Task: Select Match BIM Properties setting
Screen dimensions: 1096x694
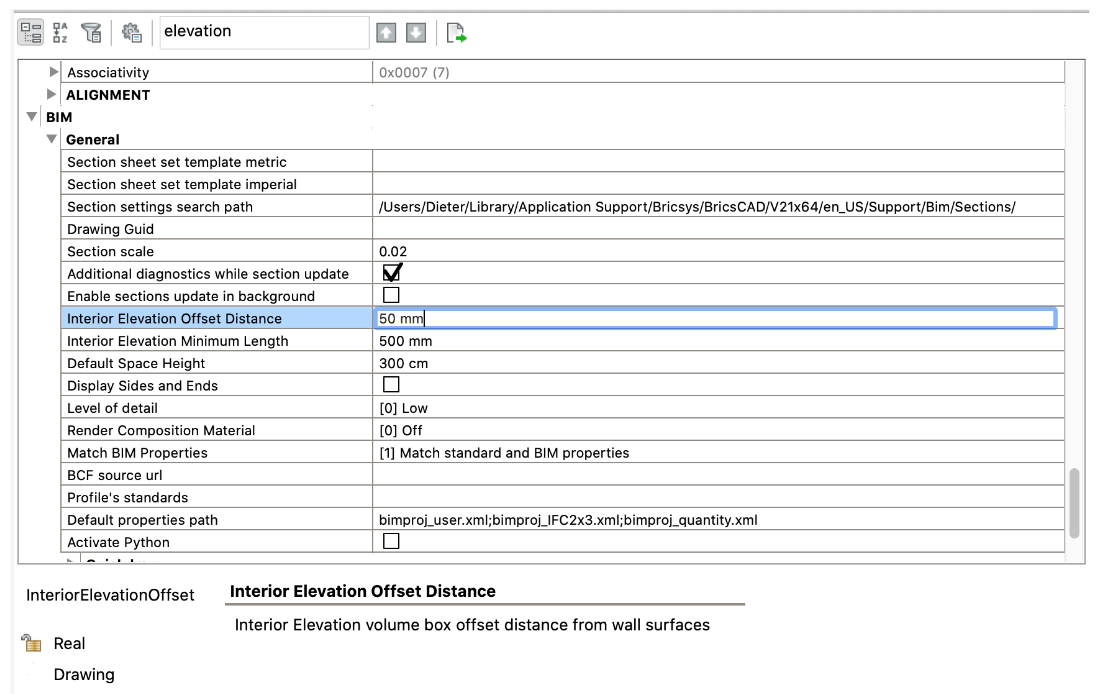Action: pyautogui.click(x=137, y=453)
